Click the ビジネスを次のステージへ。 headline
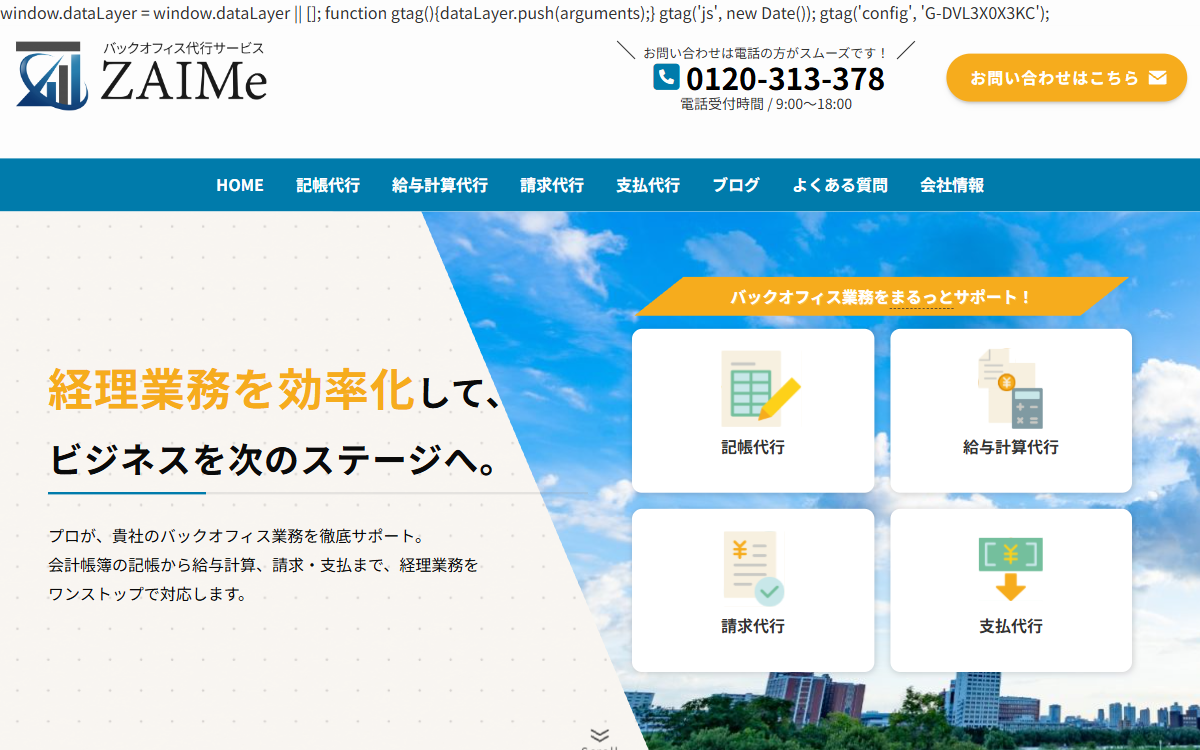The height and width of the screenshot is (750, 1200). coord(273,460)
